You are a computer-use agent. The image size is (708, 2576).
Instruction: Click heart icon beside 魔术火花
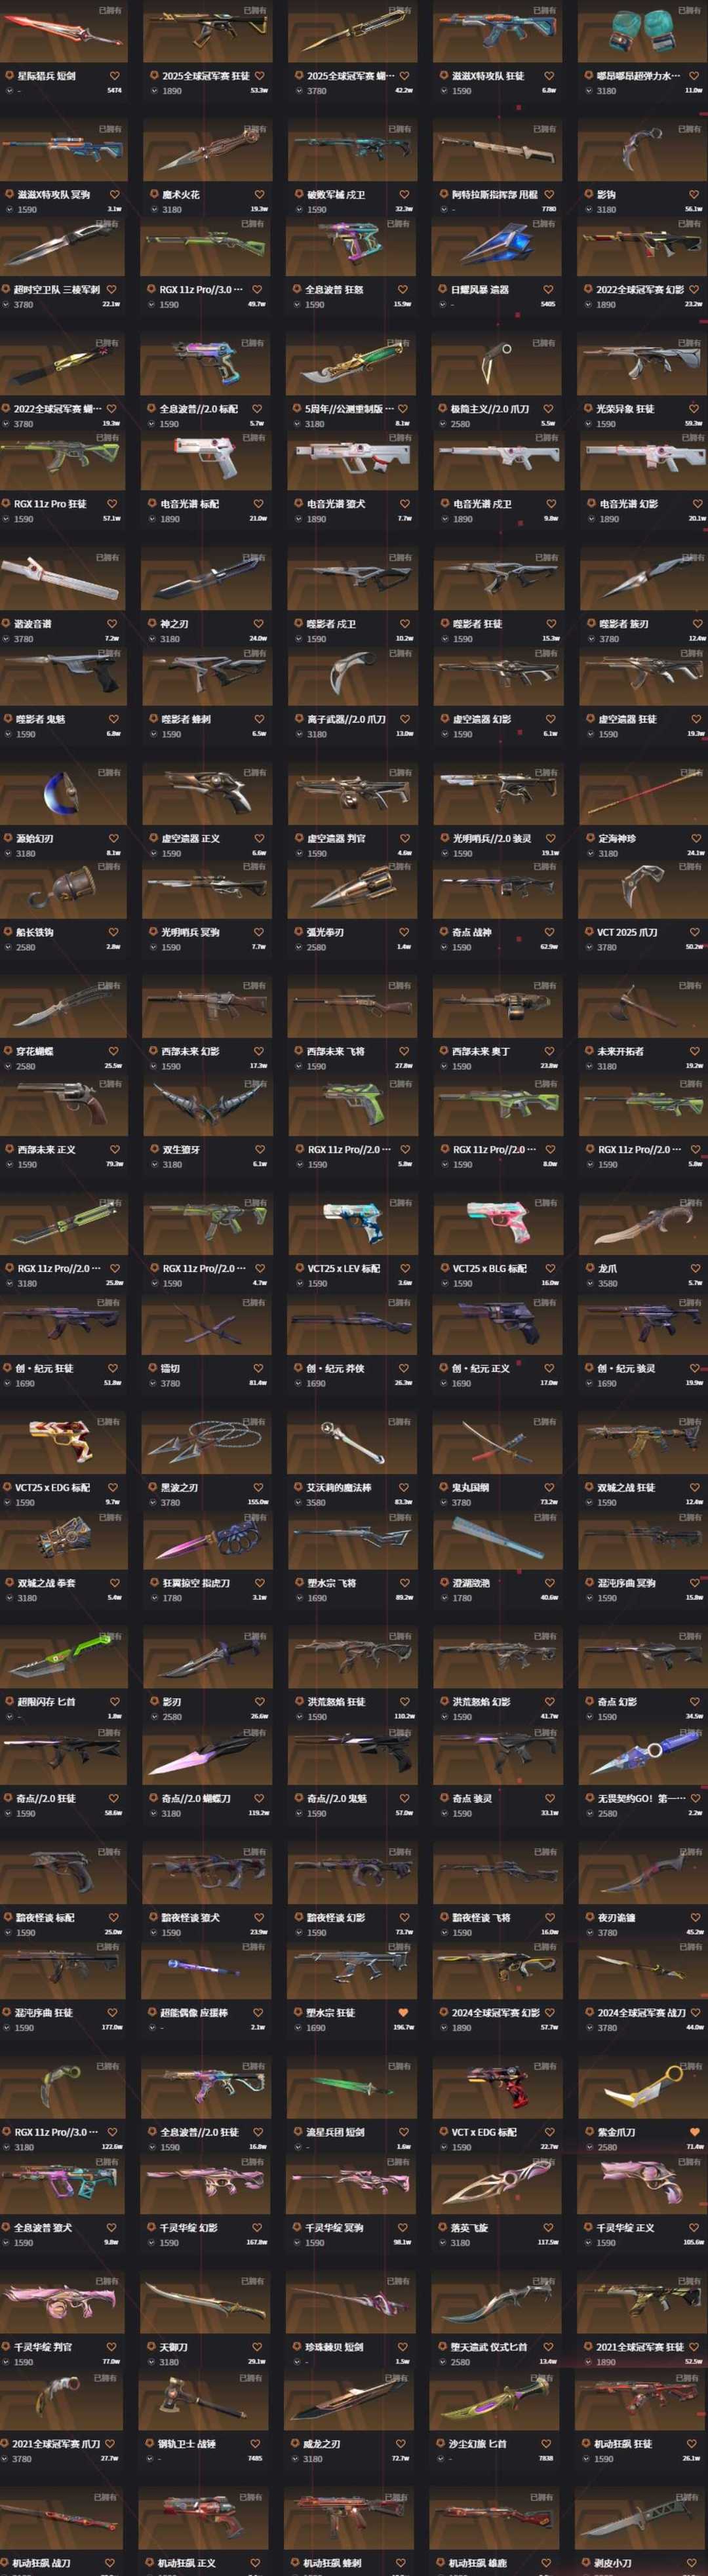(x=259, y=195)
